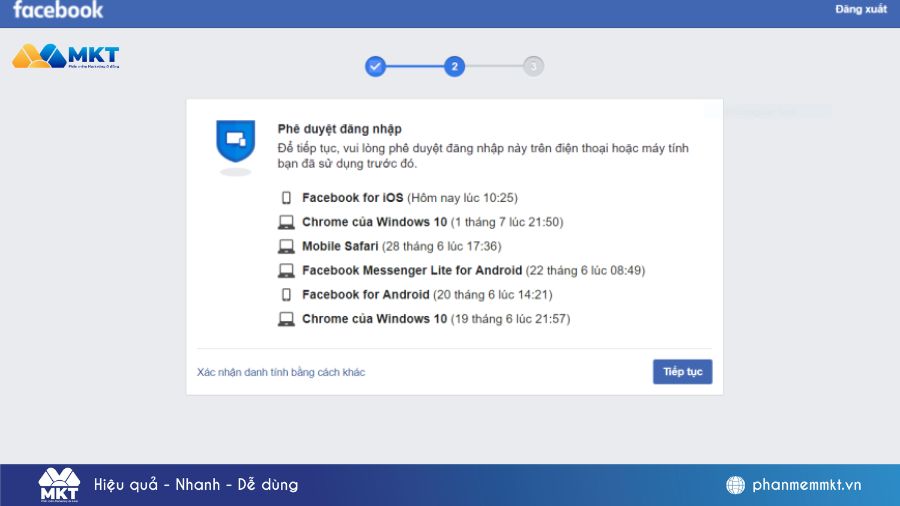Click the MKT logo at top left
Screen dimensions: 900x506
[65, 56]
